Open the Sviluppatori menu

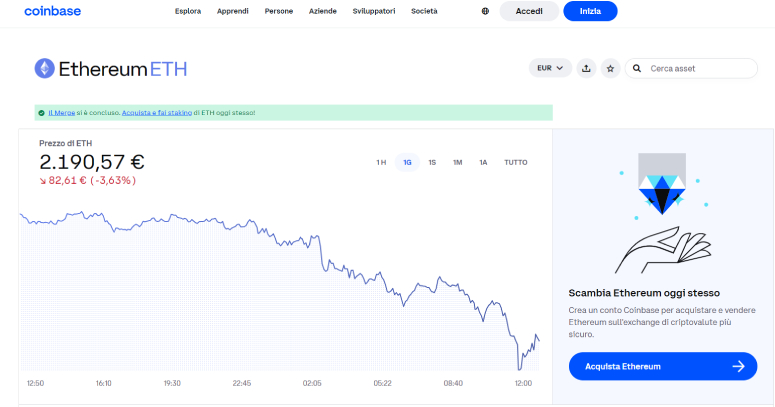(x=374, y=11)
